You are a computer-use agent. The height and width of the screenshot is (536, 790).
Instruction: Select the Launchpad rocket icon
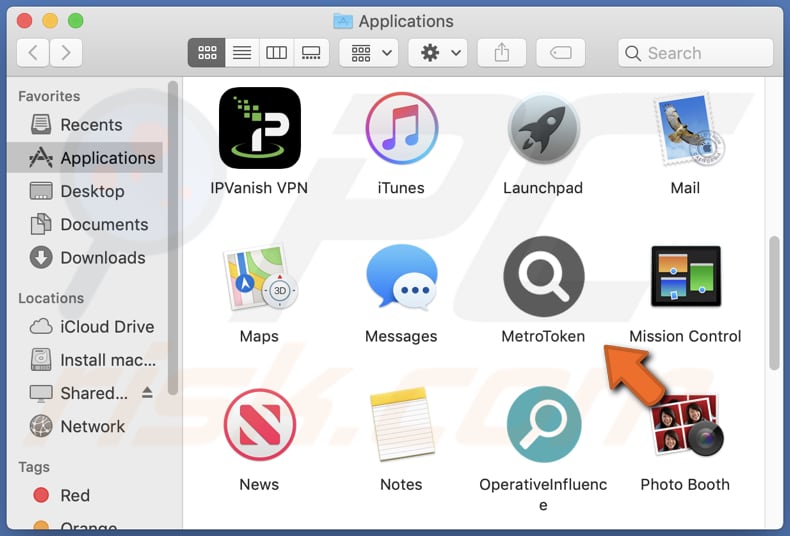543,128
